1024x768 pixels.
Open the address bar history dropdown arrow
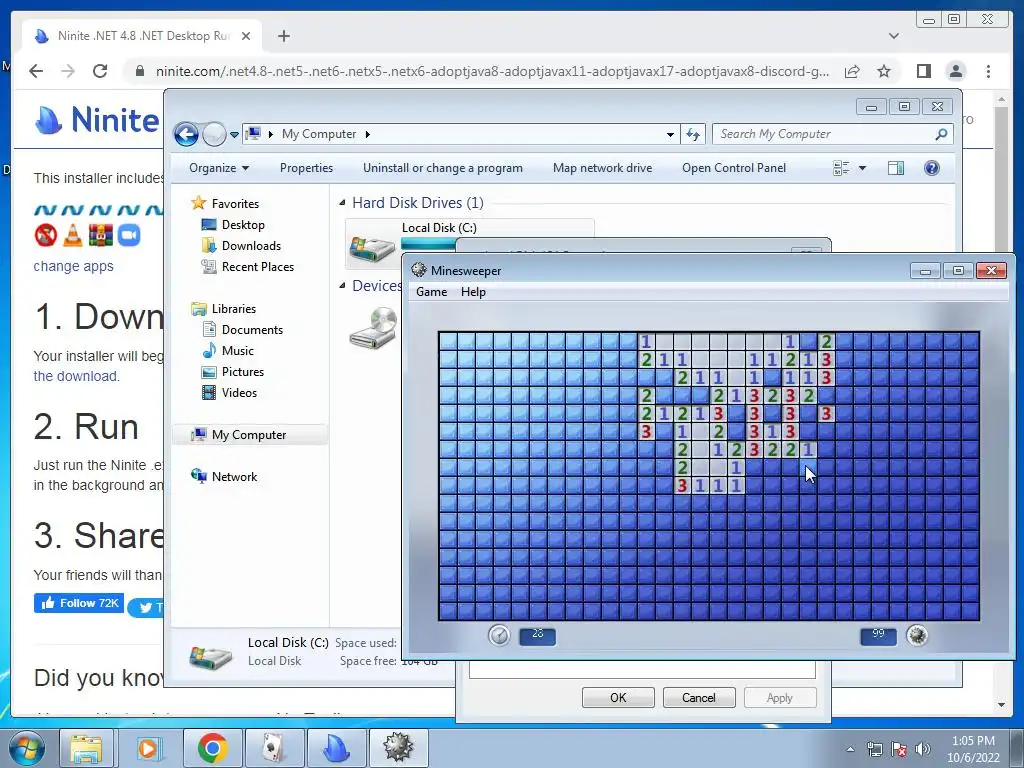[670, 135]
